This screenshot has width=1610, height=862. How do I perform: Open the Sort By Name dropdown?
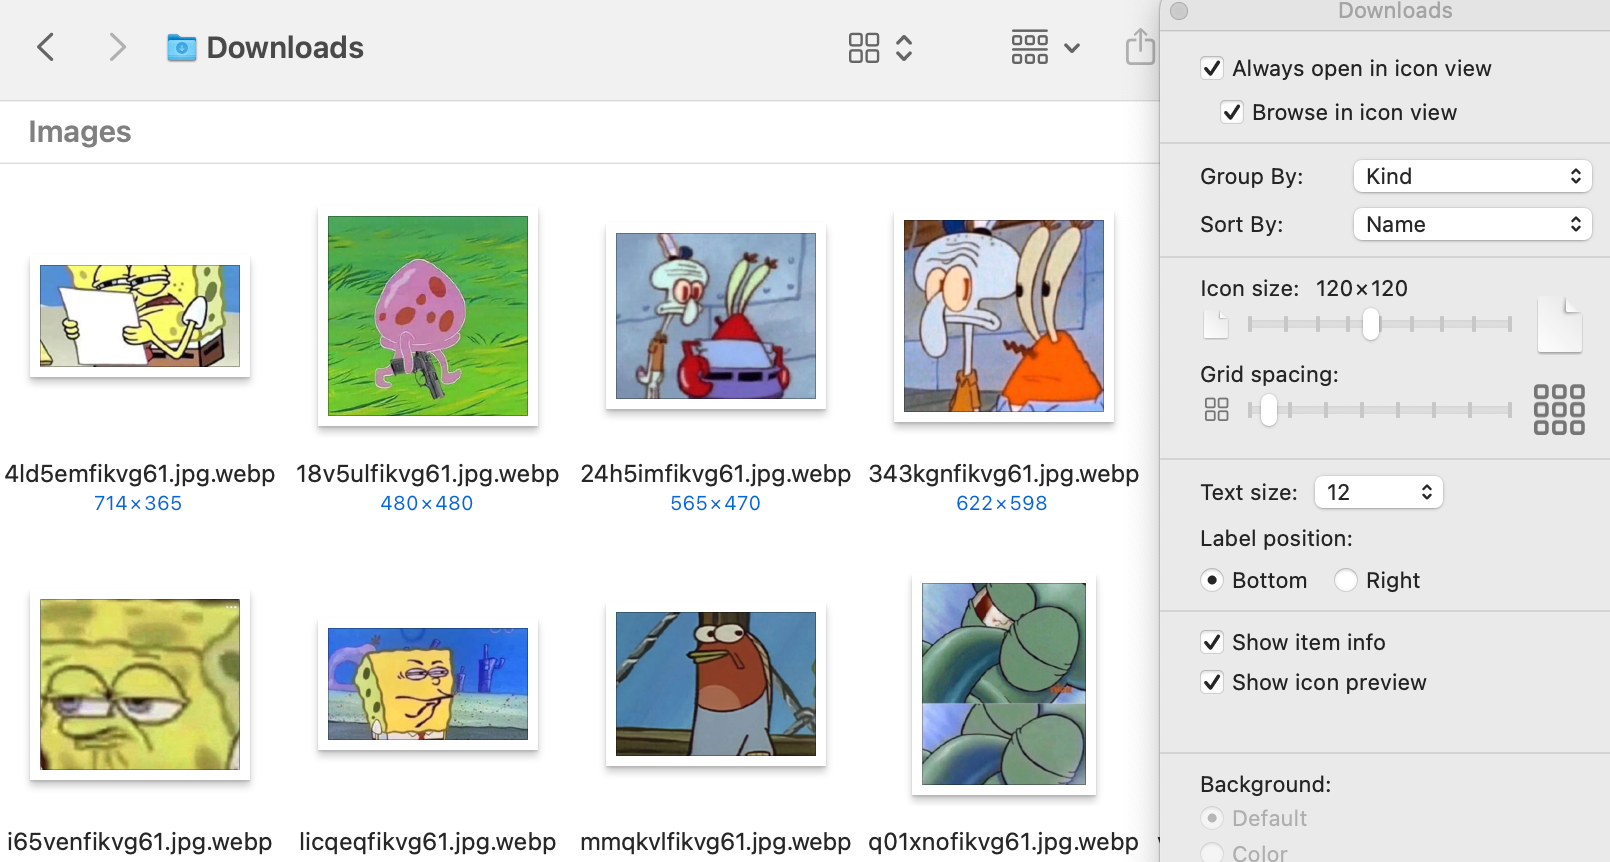(x=1472, y=224)
